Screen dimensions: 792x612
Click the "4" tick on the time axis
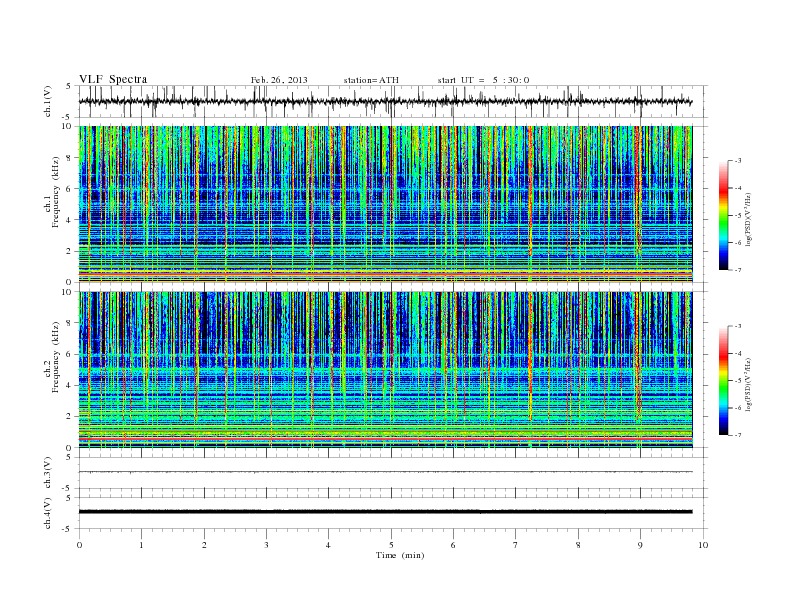(328, 545)
